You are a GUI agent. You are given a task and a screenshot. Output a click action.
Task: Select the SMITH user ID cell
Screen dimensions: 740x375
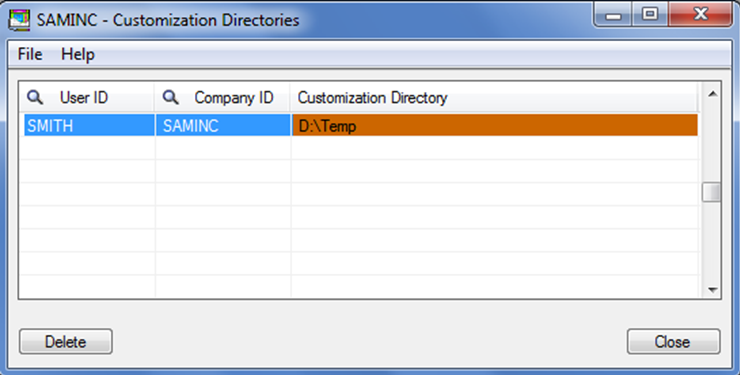[89, 125]
